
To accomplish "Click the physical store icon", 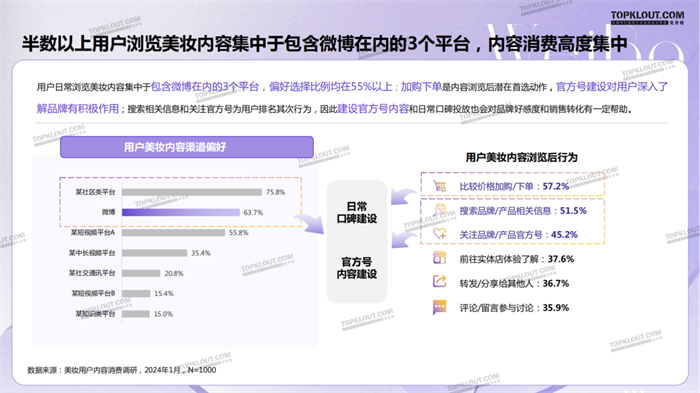I will (440, 258).
